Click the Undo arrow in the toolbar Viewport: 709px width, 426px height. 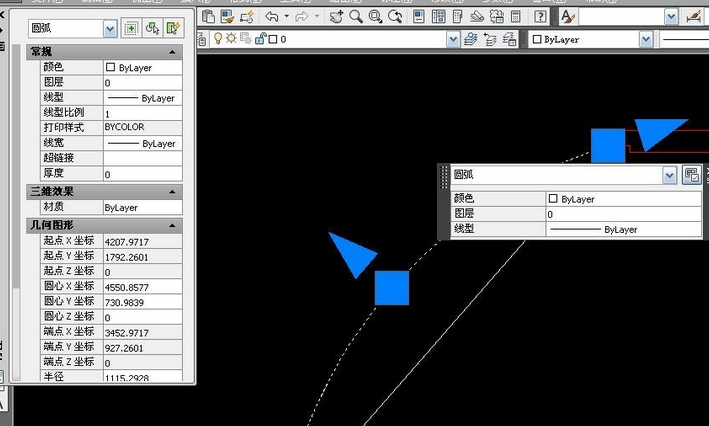point(271,17)
